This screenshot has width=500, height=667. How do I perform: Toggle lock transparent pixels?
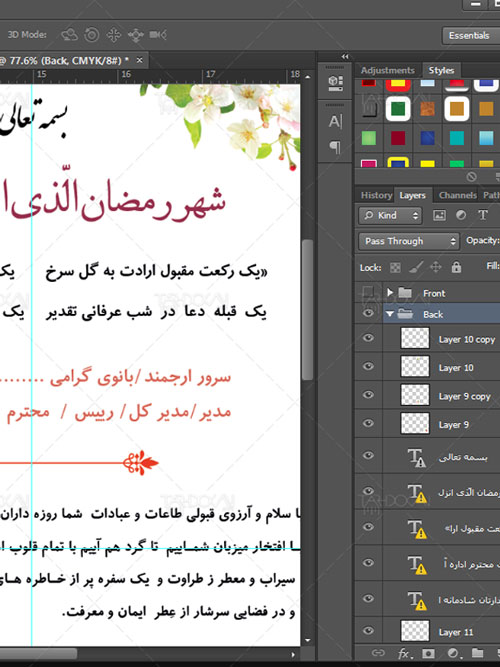point(395,268)
